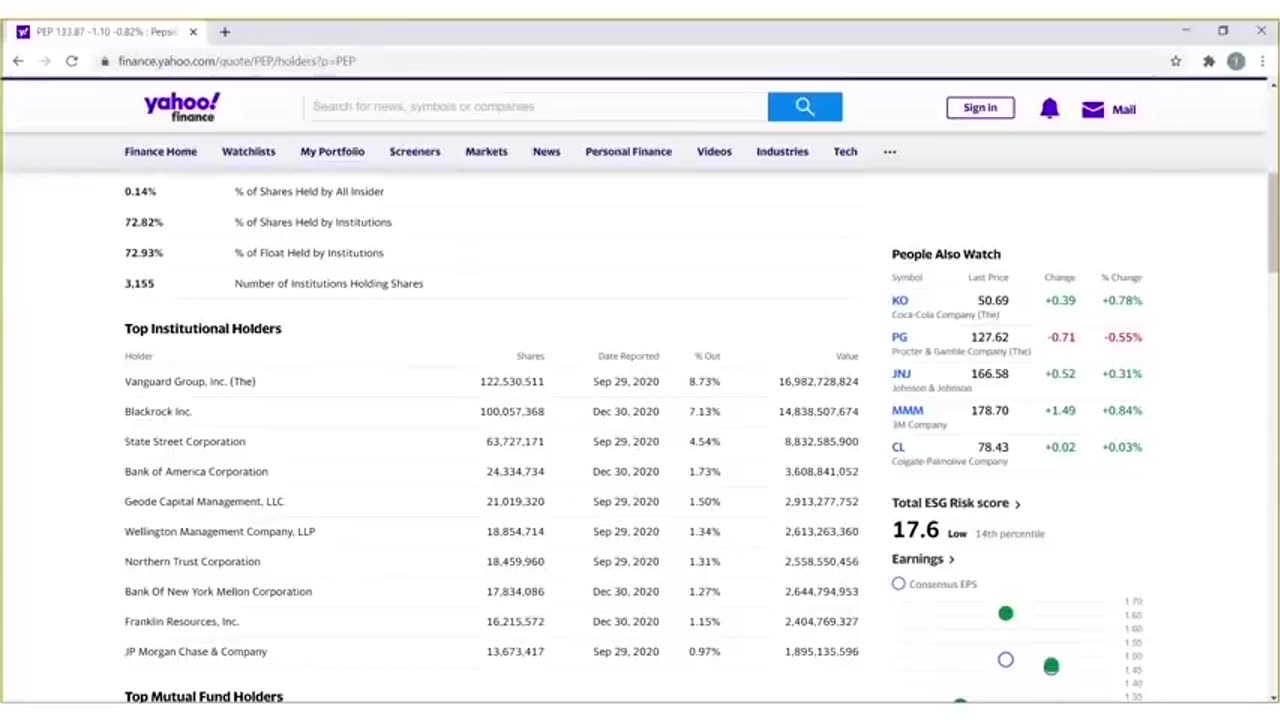The image size is (1280, 720).
Task: Expand Earnings section chevron
Action: 951,560
